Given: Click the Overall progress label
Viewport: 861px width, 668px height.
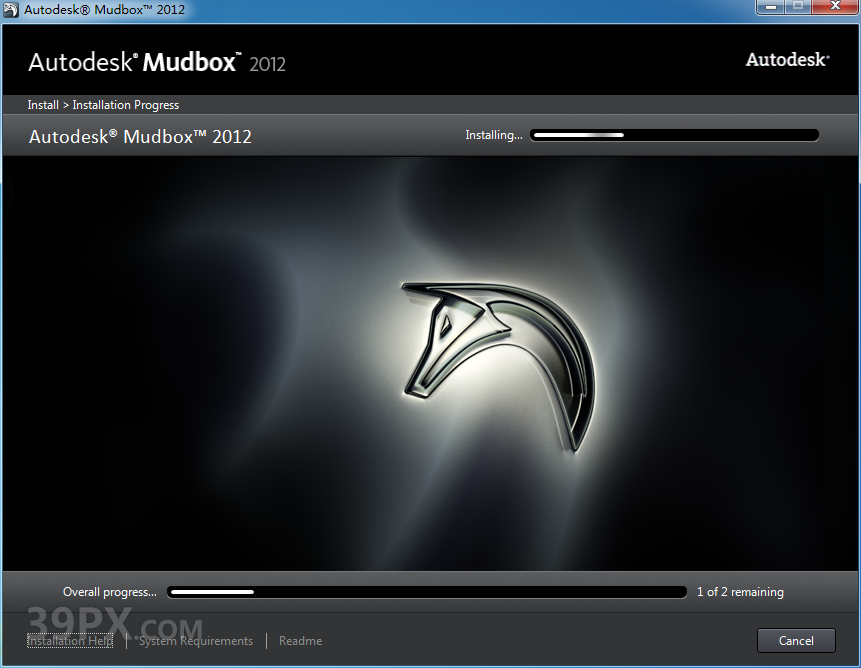Looking at the screenshot, I should 108,591.
